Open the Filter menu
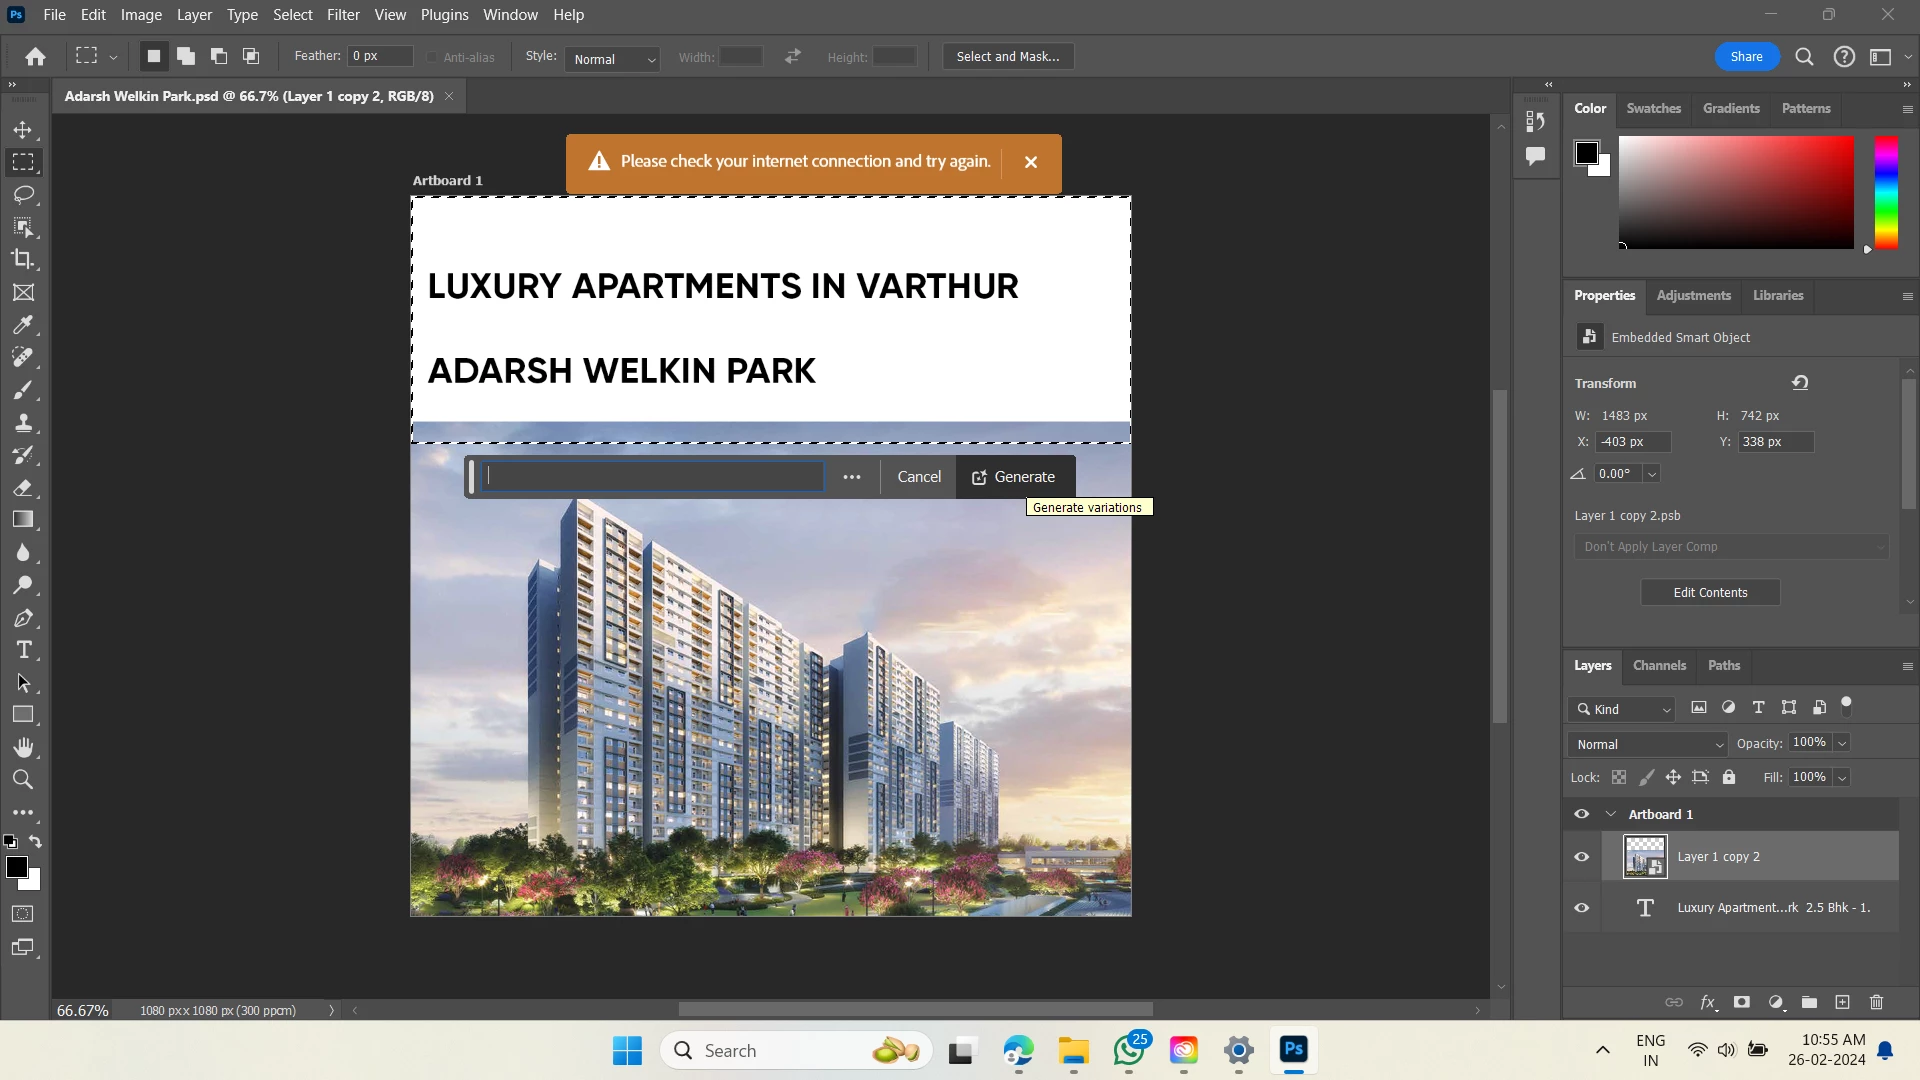 pos(343,15)
